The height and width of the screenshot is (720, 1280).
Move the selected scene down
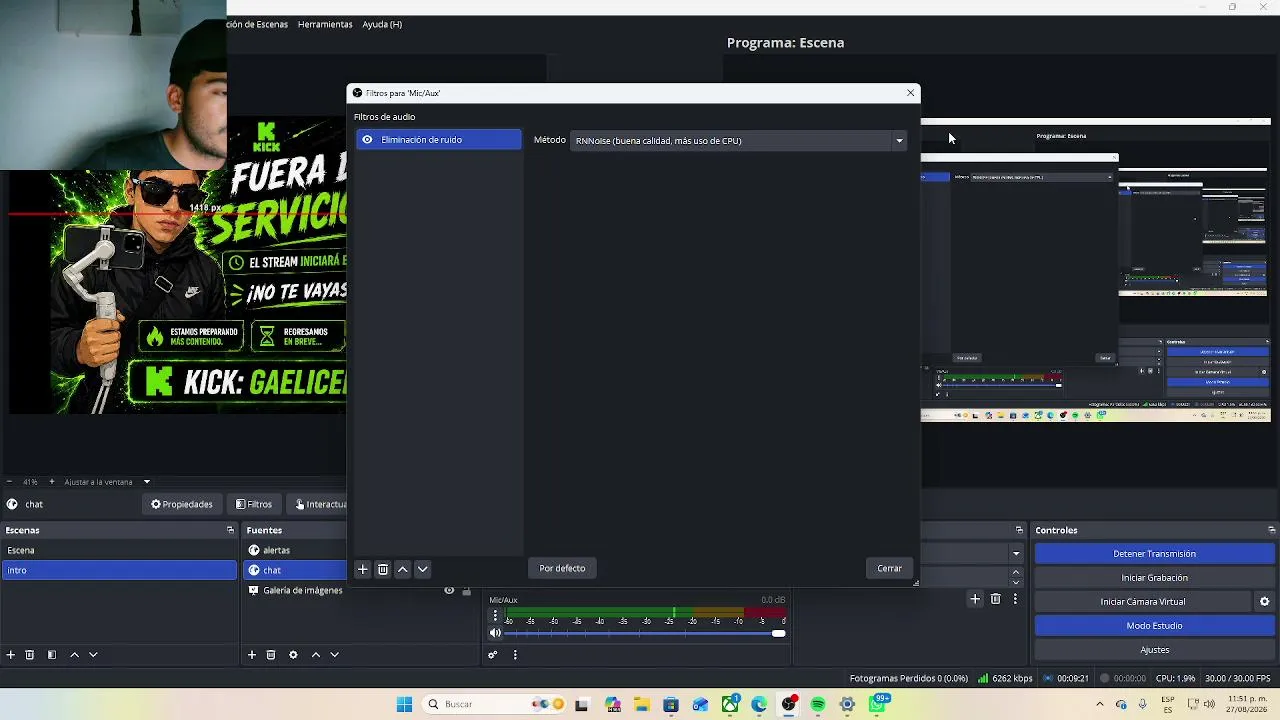[93, 655]
